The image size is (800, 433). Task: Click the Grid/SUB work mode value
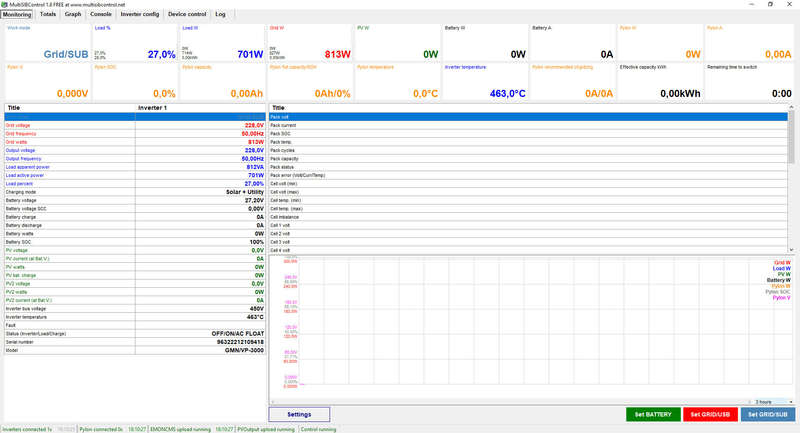66,54
